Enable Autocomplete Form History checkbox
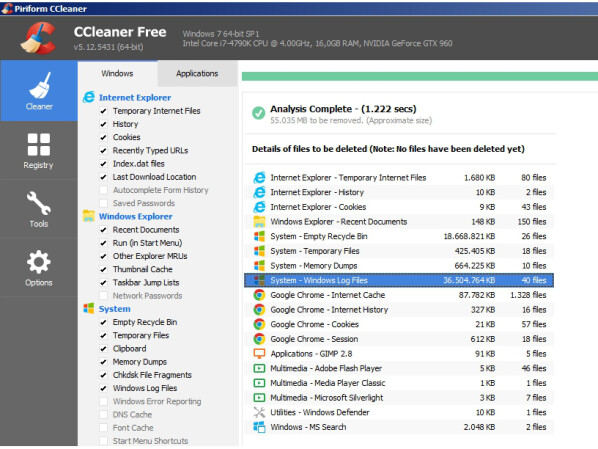598x449 pixels. click(x=103, y=190)
